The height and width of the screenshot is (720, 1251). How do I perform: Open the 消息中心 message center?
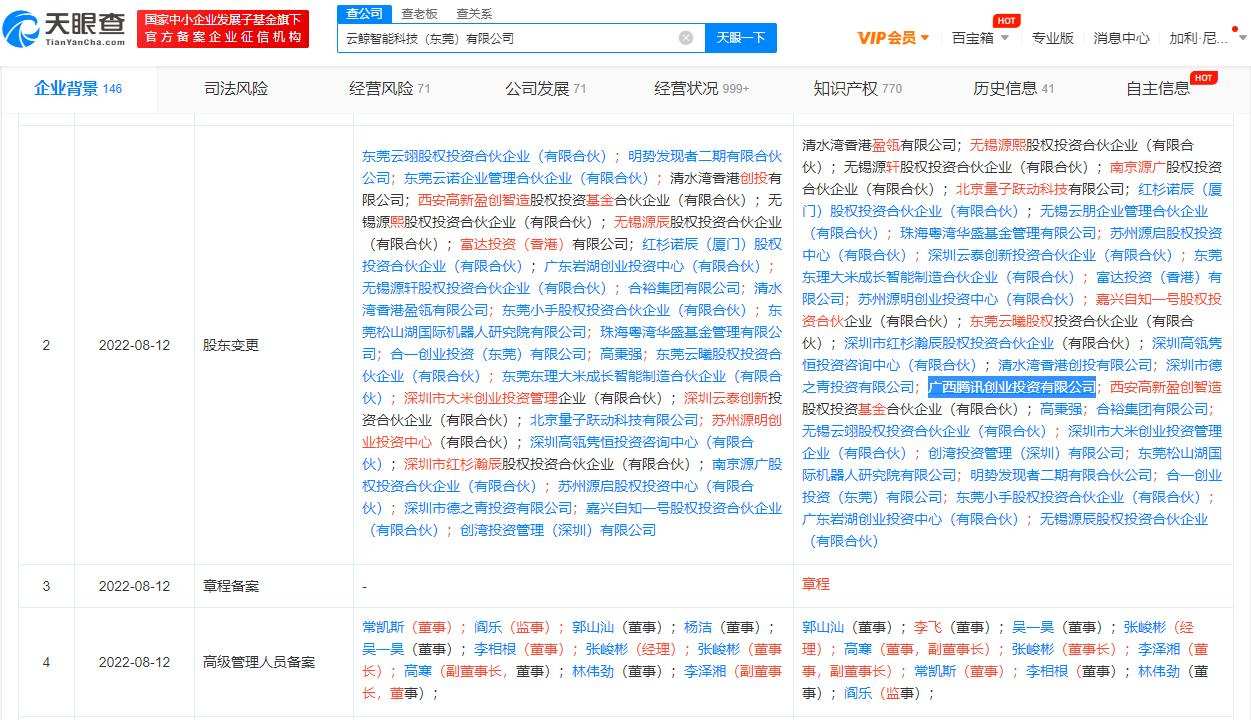1121,37
